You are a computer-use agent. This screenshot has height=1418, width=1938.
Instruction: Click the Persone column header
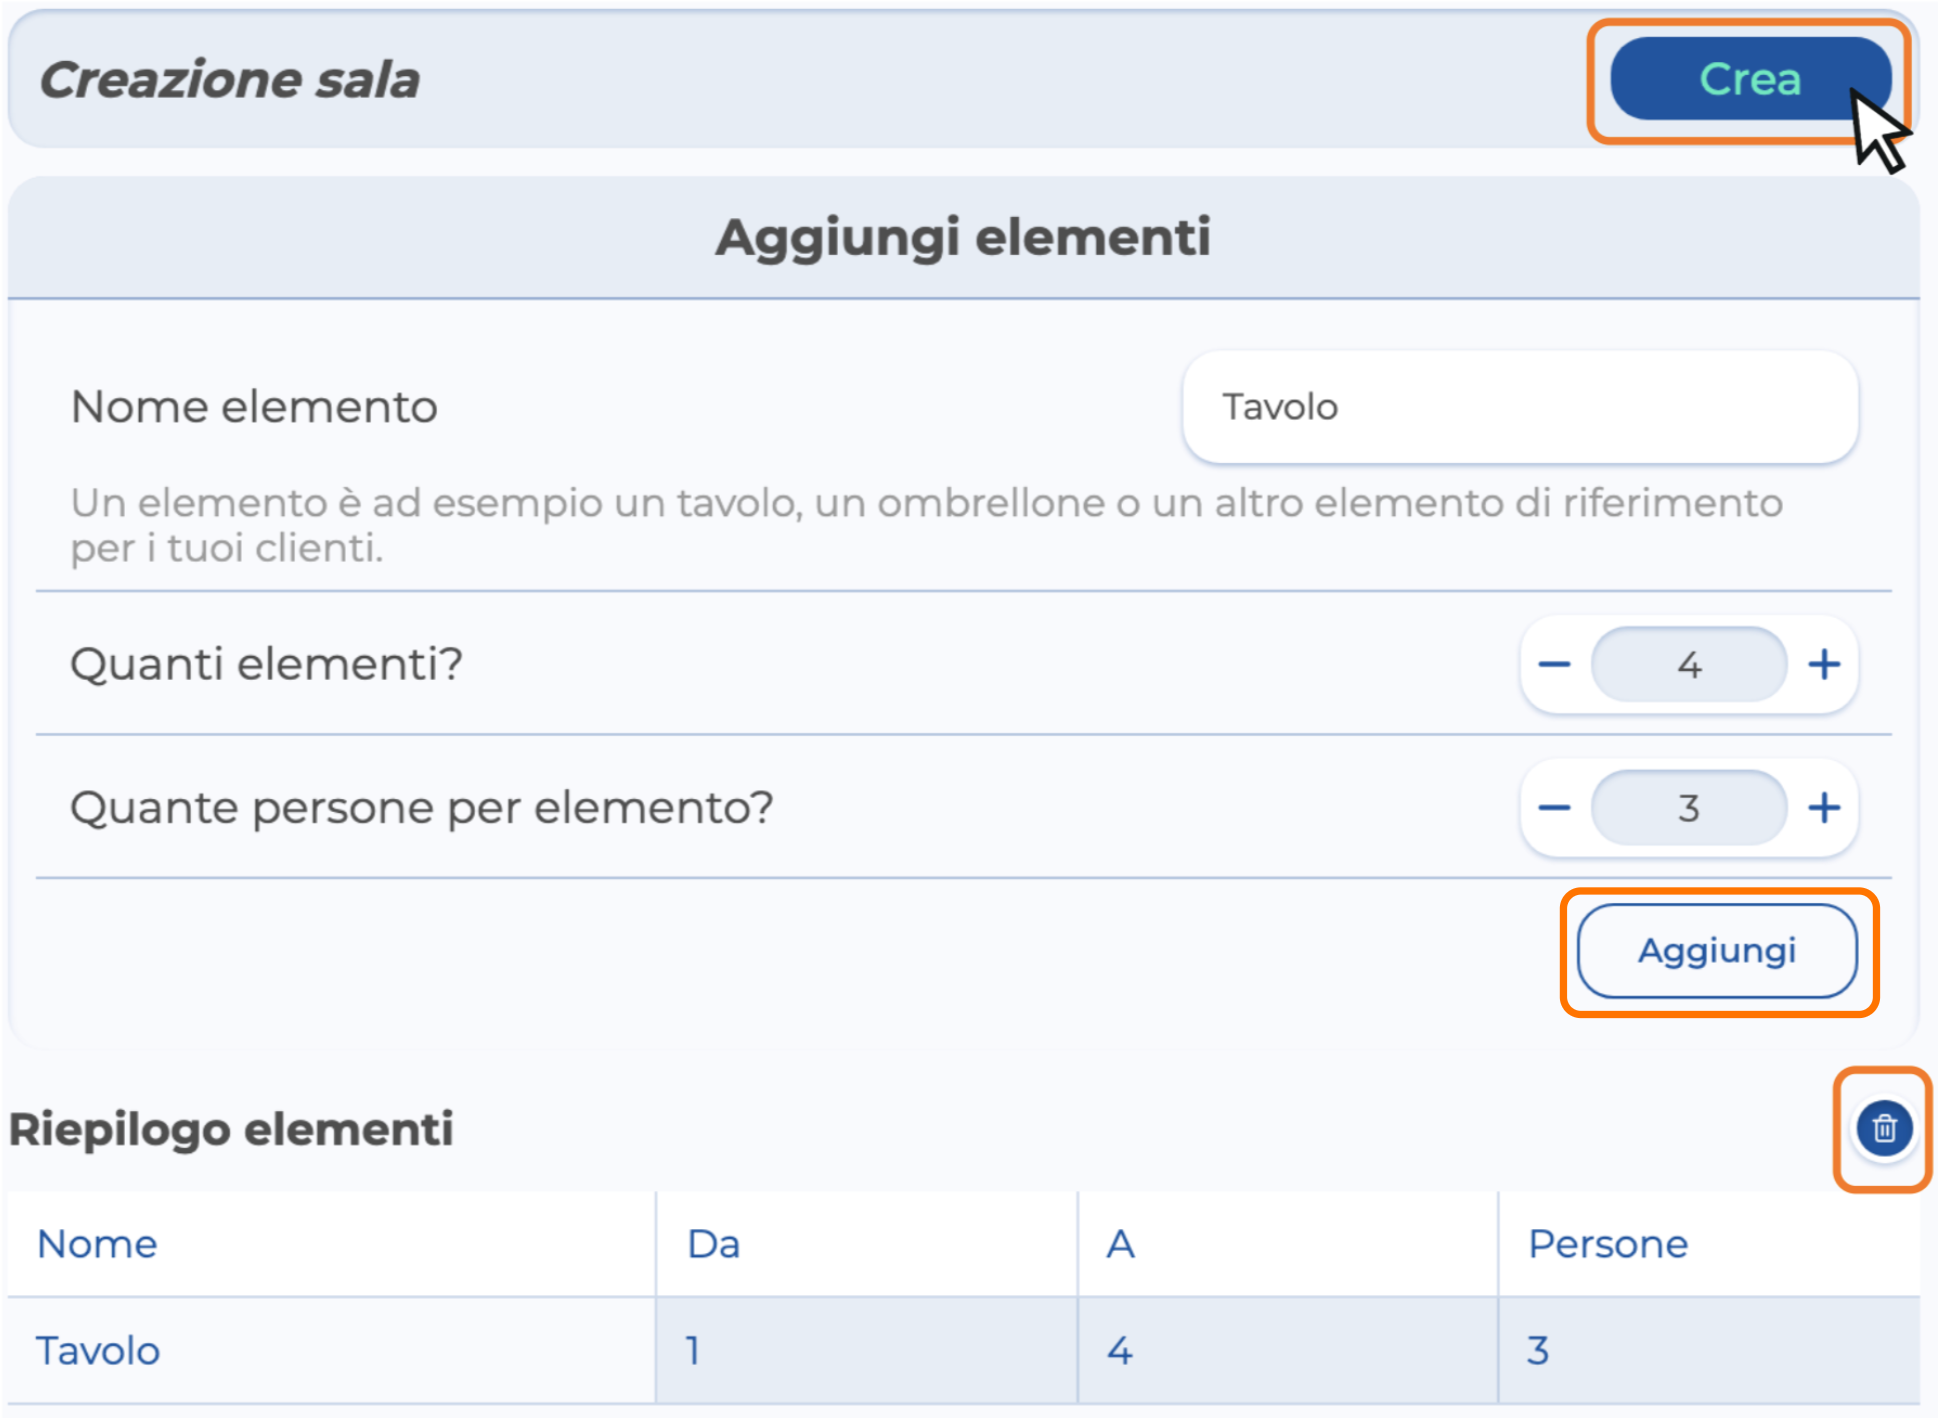pos(1608,1244)
